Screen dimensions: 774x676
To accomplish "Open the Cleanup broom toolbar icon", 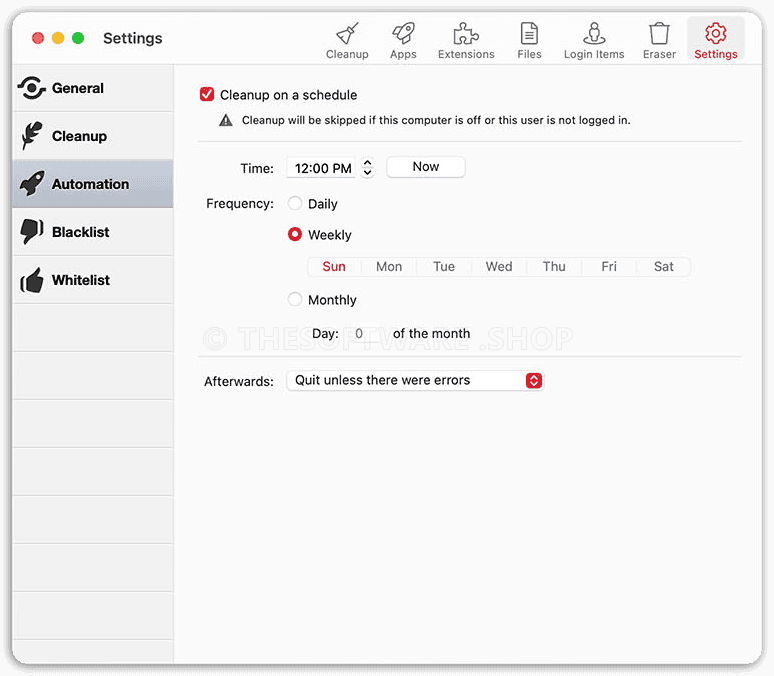I will pyautogui.click(x=347, y=34).
